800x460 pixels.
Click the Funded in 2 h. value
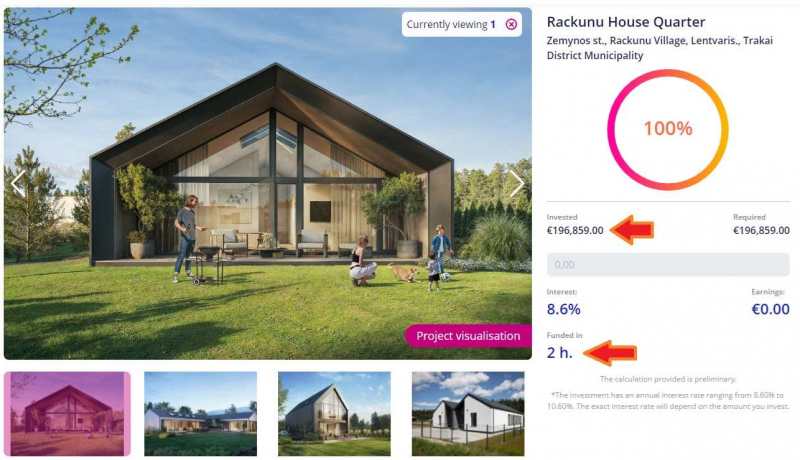pyautogui.click(x=559, y=352)
